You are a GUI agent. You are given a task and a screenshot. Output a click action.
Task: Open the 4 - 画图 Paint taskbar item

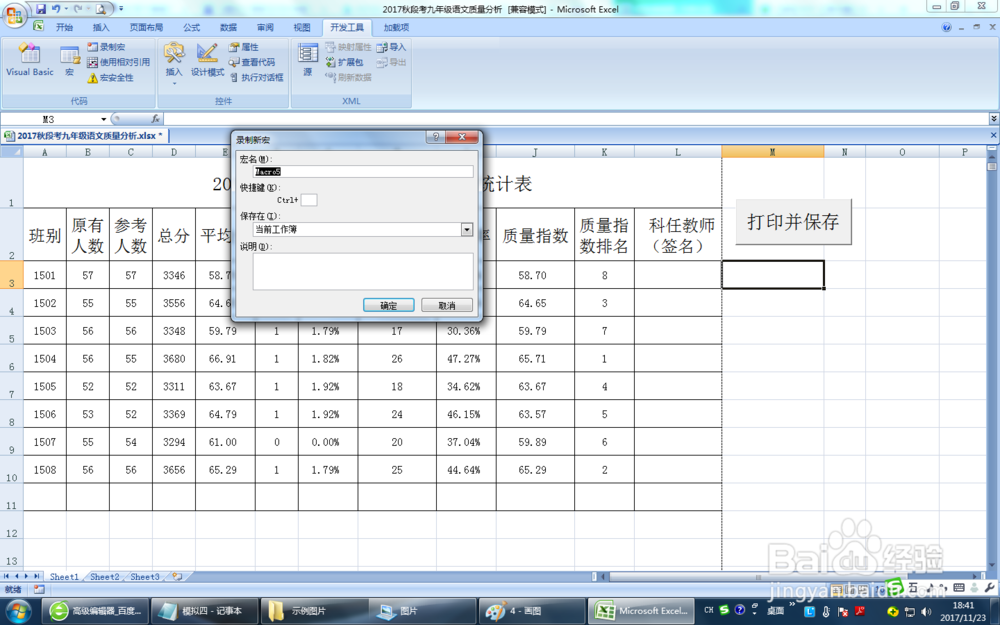(532, 611)
